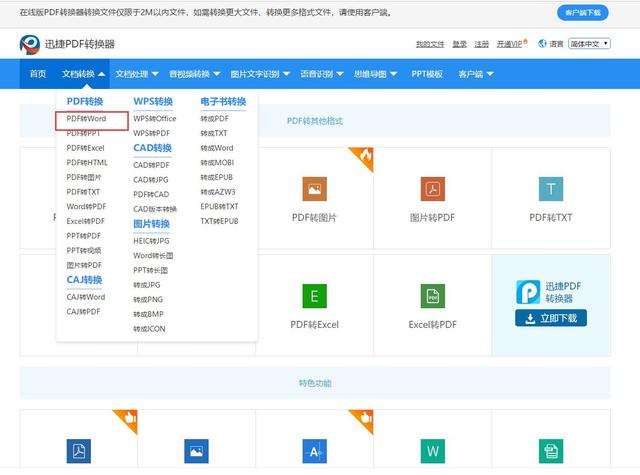
Task: Open the PPT模板 navigation item
Action: [427, 74]
